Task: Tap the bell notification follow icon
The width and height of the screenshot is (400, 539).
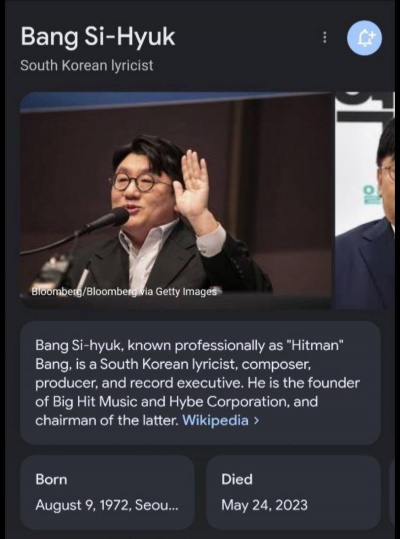Action: [x=365, y=38]
